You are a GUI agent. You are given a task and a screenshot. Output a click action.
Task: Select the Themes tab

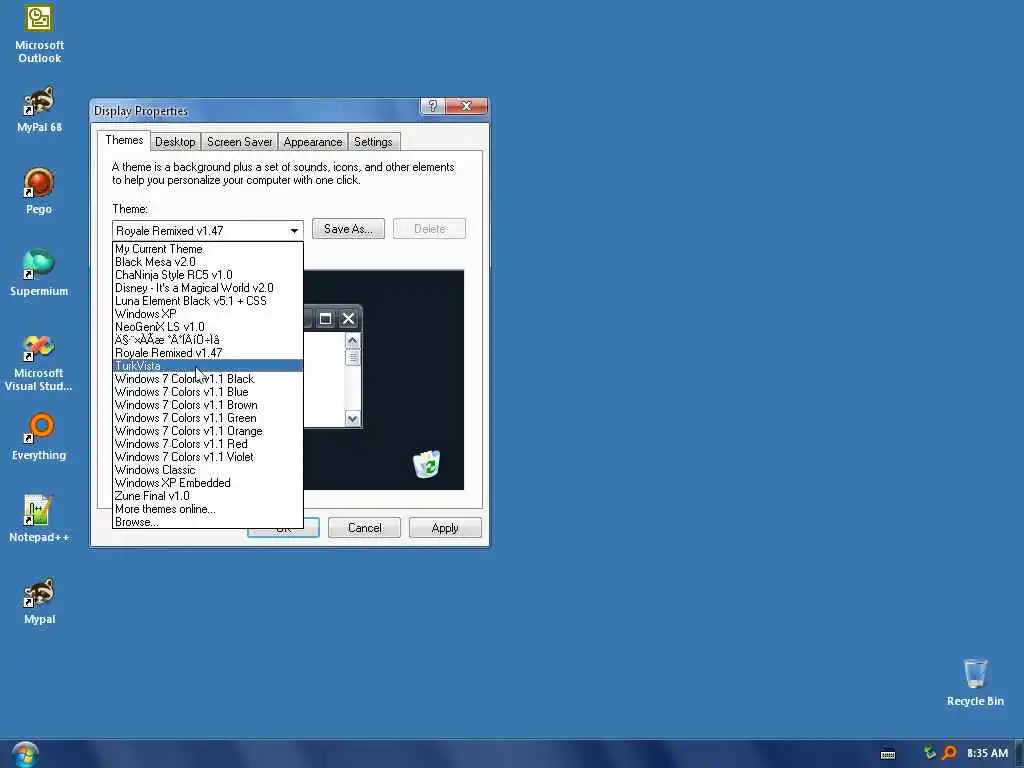click(124, 140)
